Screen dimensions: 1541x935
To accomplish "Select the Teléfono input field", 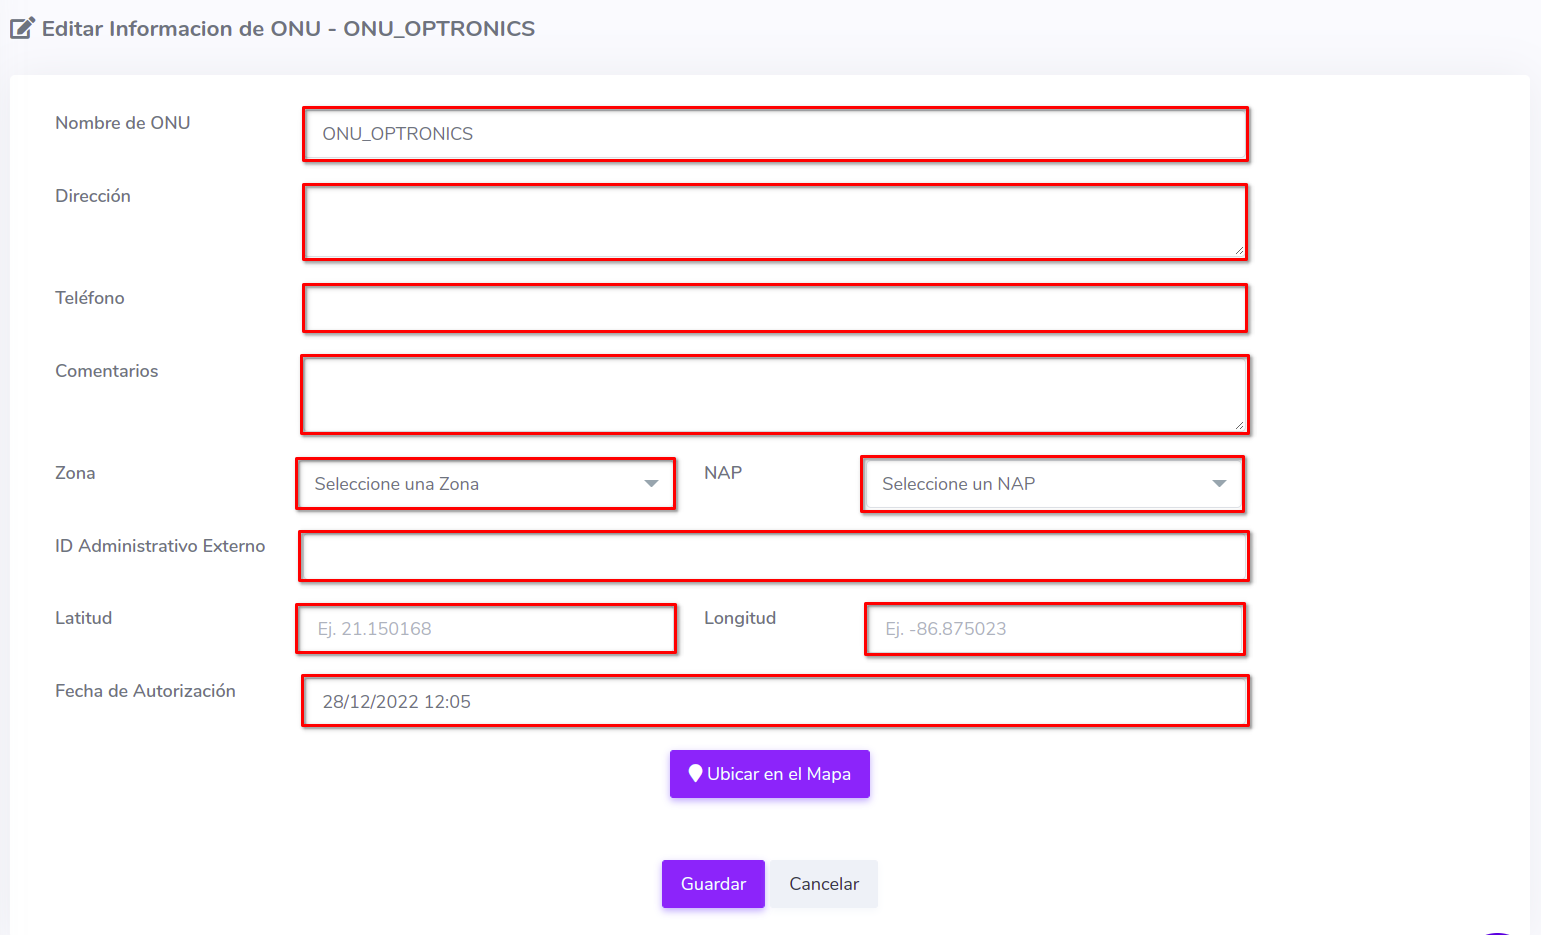I will [x=775, y=308].
